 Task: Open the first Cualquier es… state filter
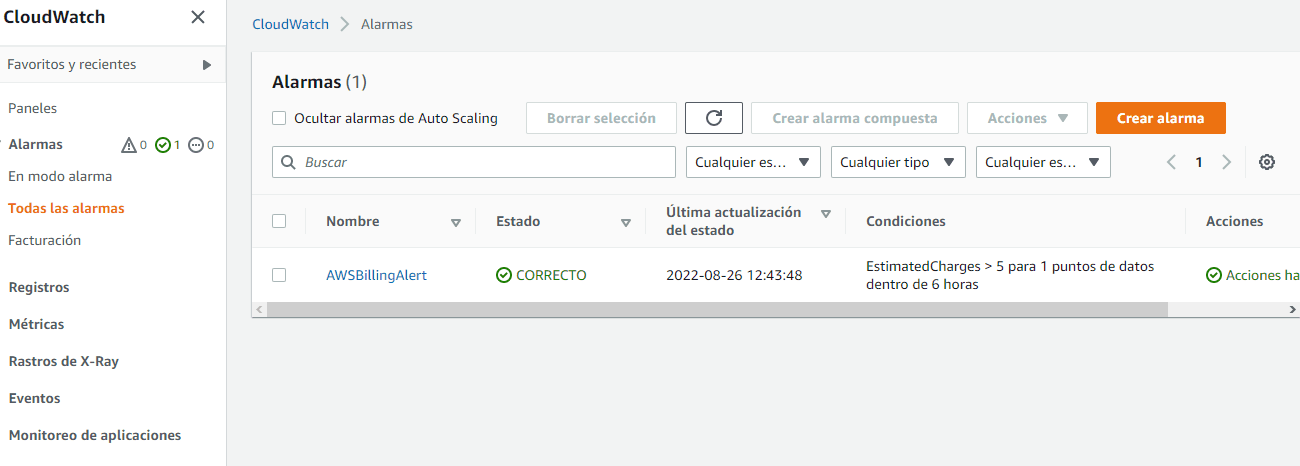pos(753,162)
